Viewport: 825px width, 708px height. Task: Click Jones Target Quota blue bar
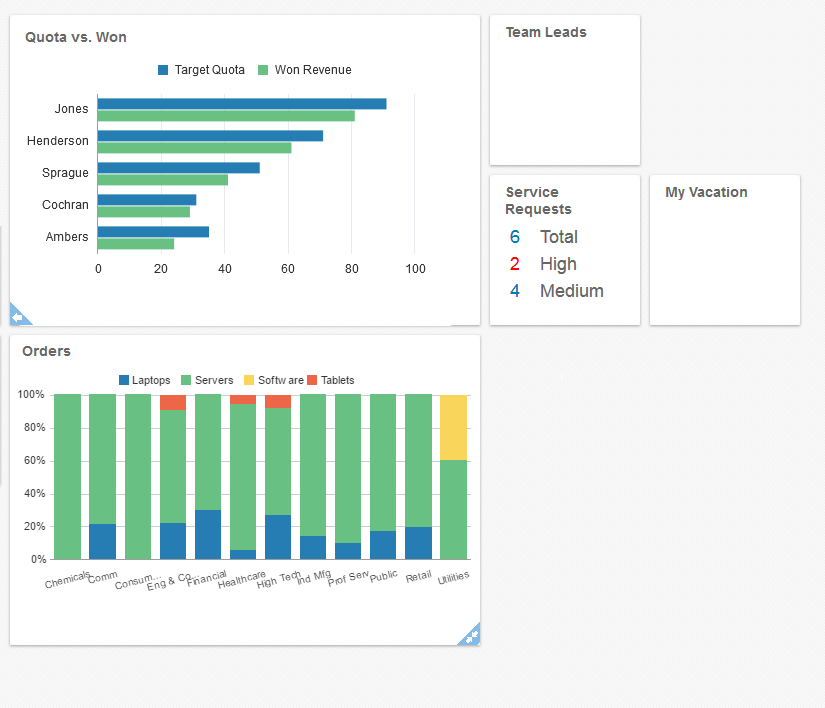point(242,104)
